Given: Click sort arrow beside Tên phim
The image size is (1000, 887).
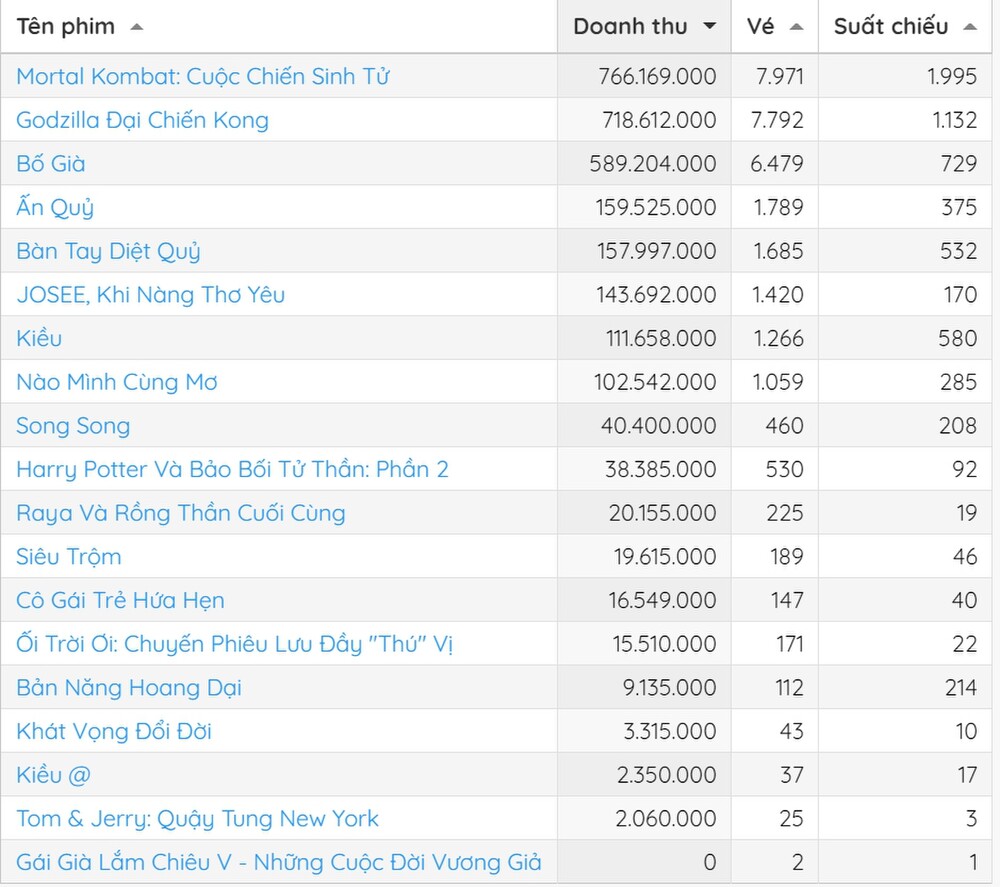Looking at the screenshot, I should (x=137, y=27).
